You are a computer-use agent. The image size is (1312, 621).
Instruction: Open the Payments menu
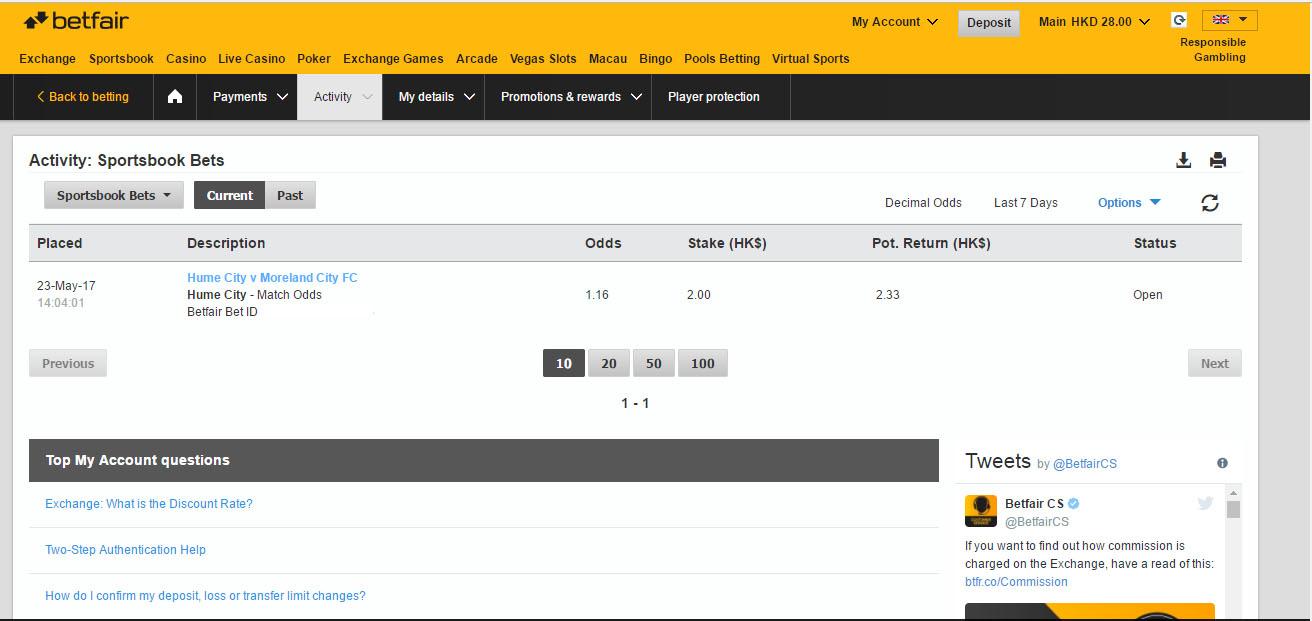click(x=250, y=97)
